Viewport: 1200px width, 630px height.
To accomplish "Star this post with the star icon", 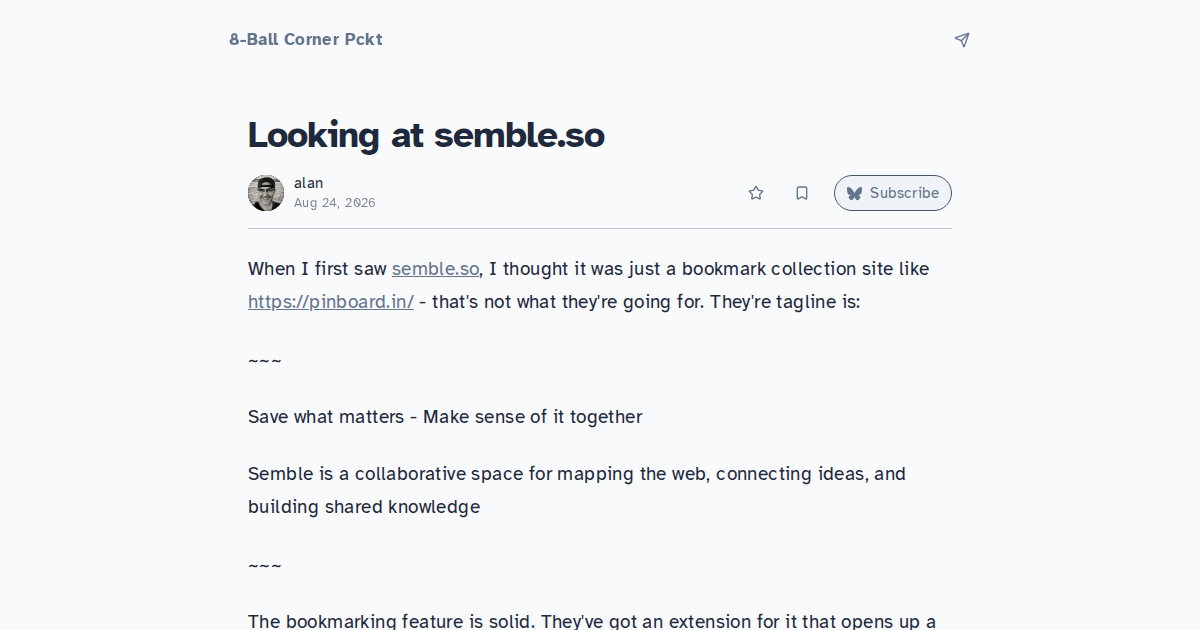I will [756, 193].
